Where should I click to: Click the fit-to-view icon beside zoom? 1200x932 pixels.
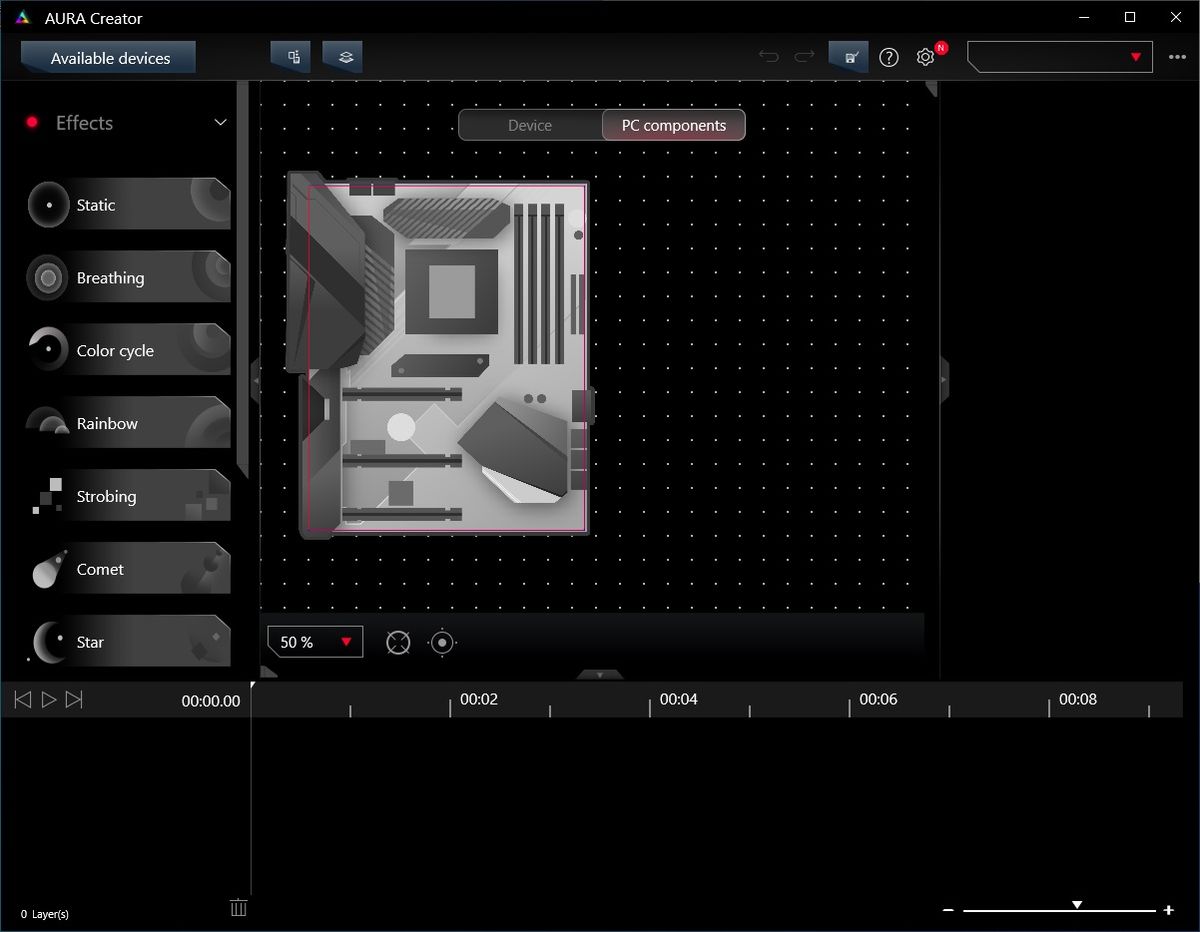[398, 642]
